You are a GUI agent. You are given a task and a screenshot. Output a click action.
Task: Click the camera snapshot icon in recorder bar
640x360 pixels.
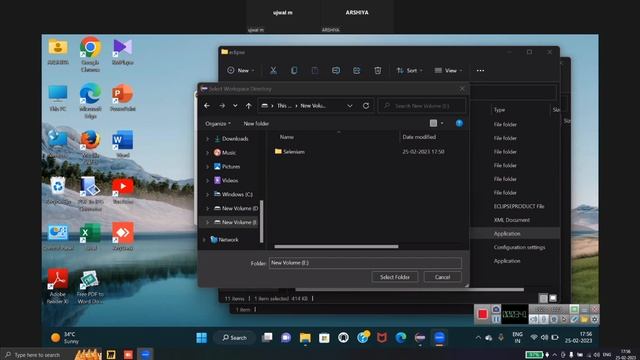pos(496,309)
